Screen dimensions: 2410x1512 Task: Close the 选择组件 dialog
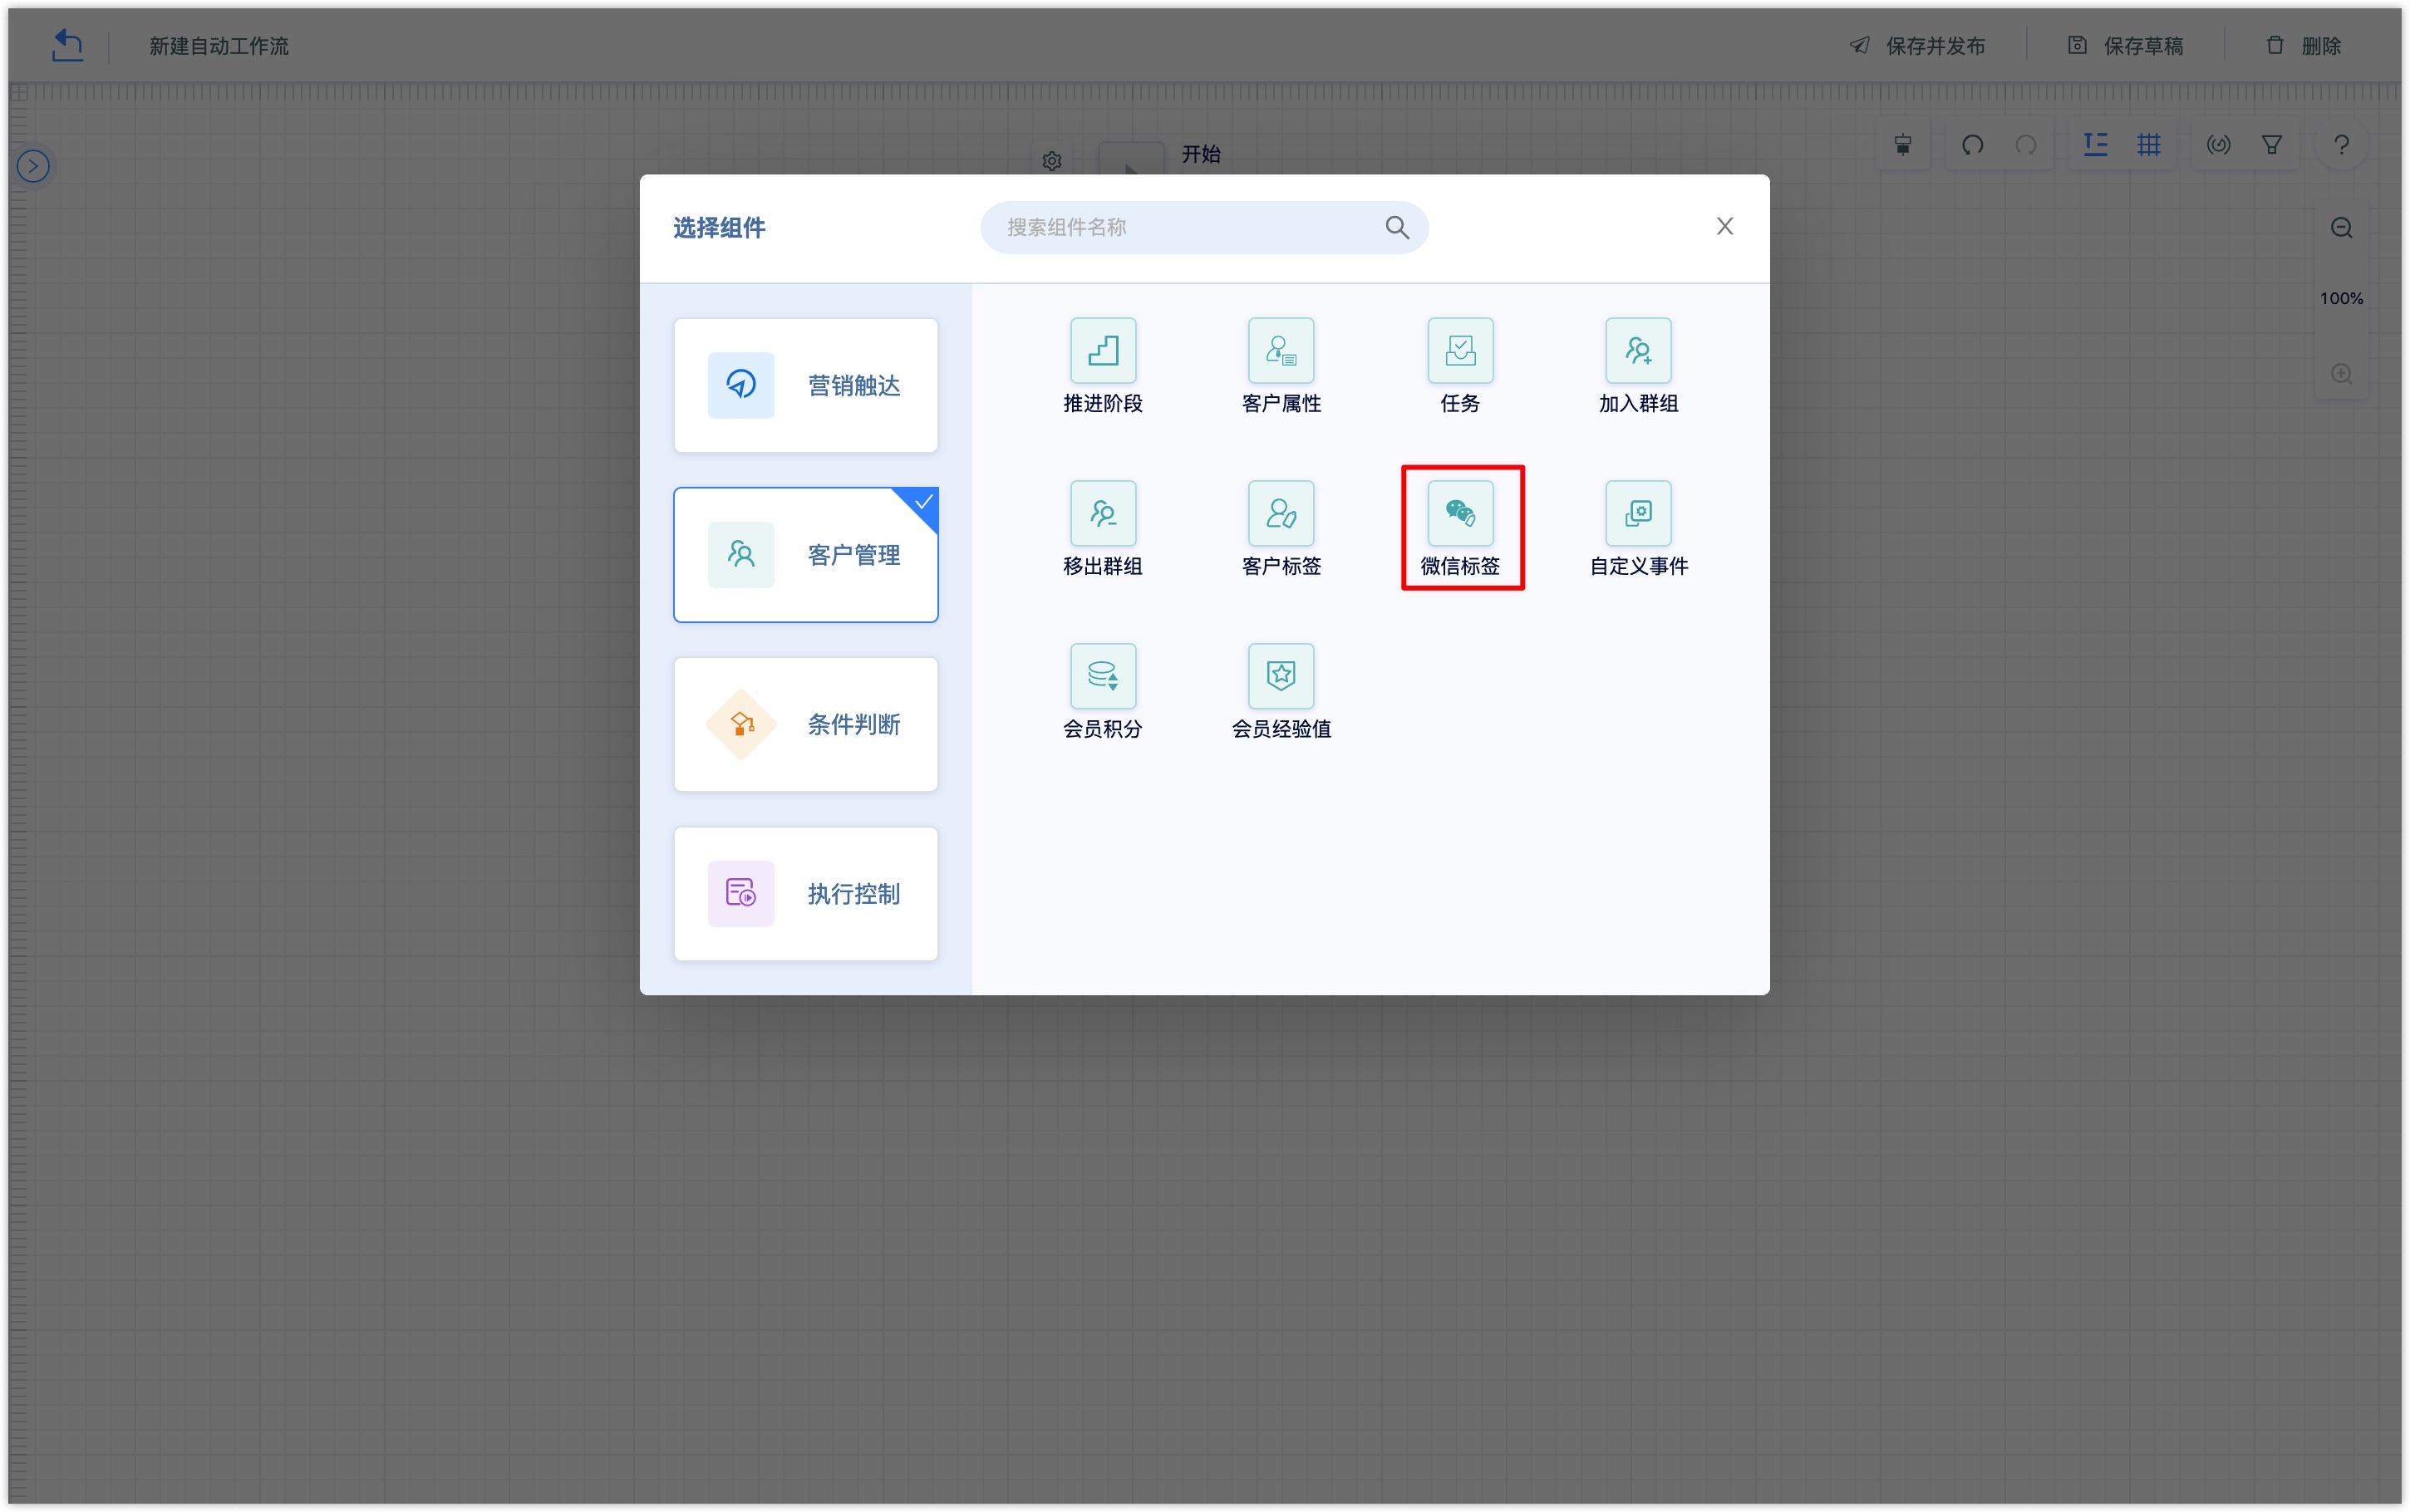1724,226
